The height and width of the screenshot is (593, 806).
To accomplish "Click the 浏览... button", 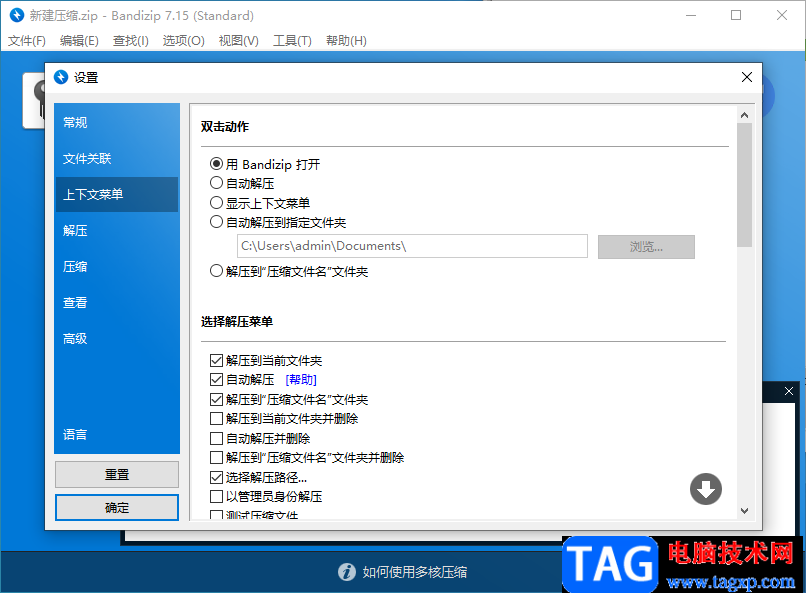I will 646,247.
